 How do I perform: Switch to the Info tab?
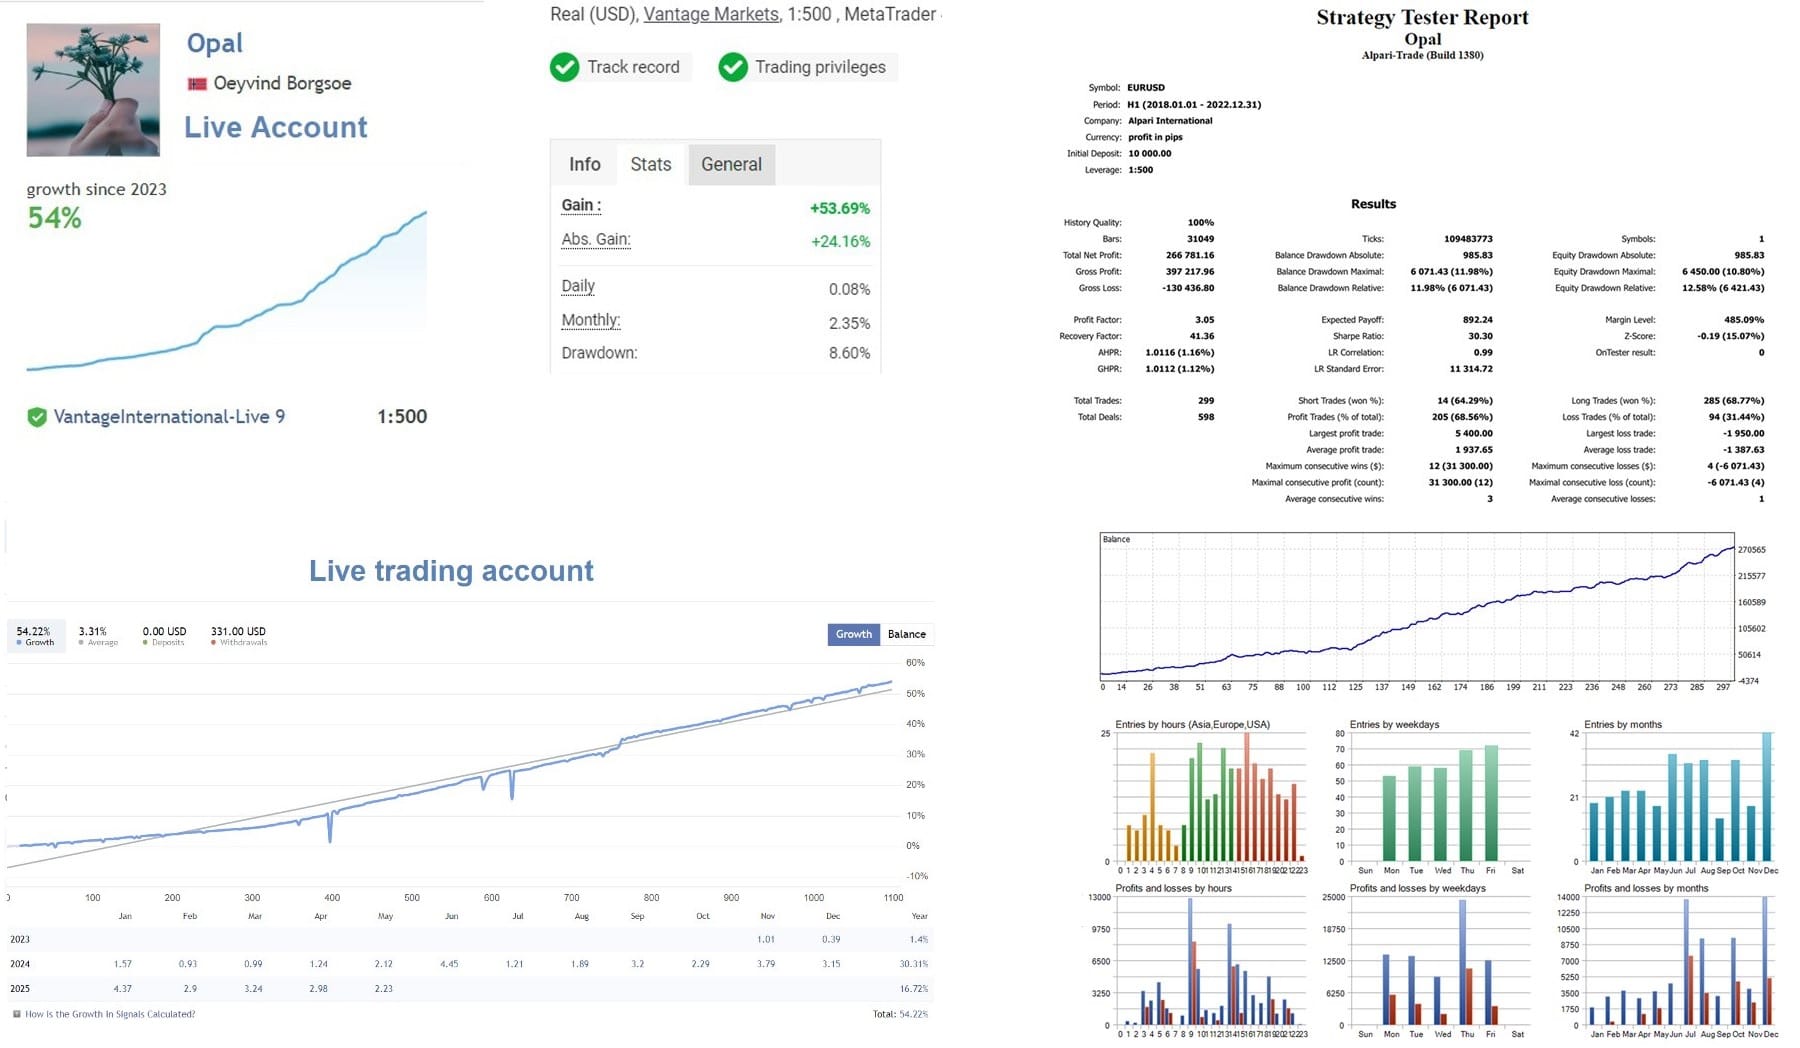[584, 164]
